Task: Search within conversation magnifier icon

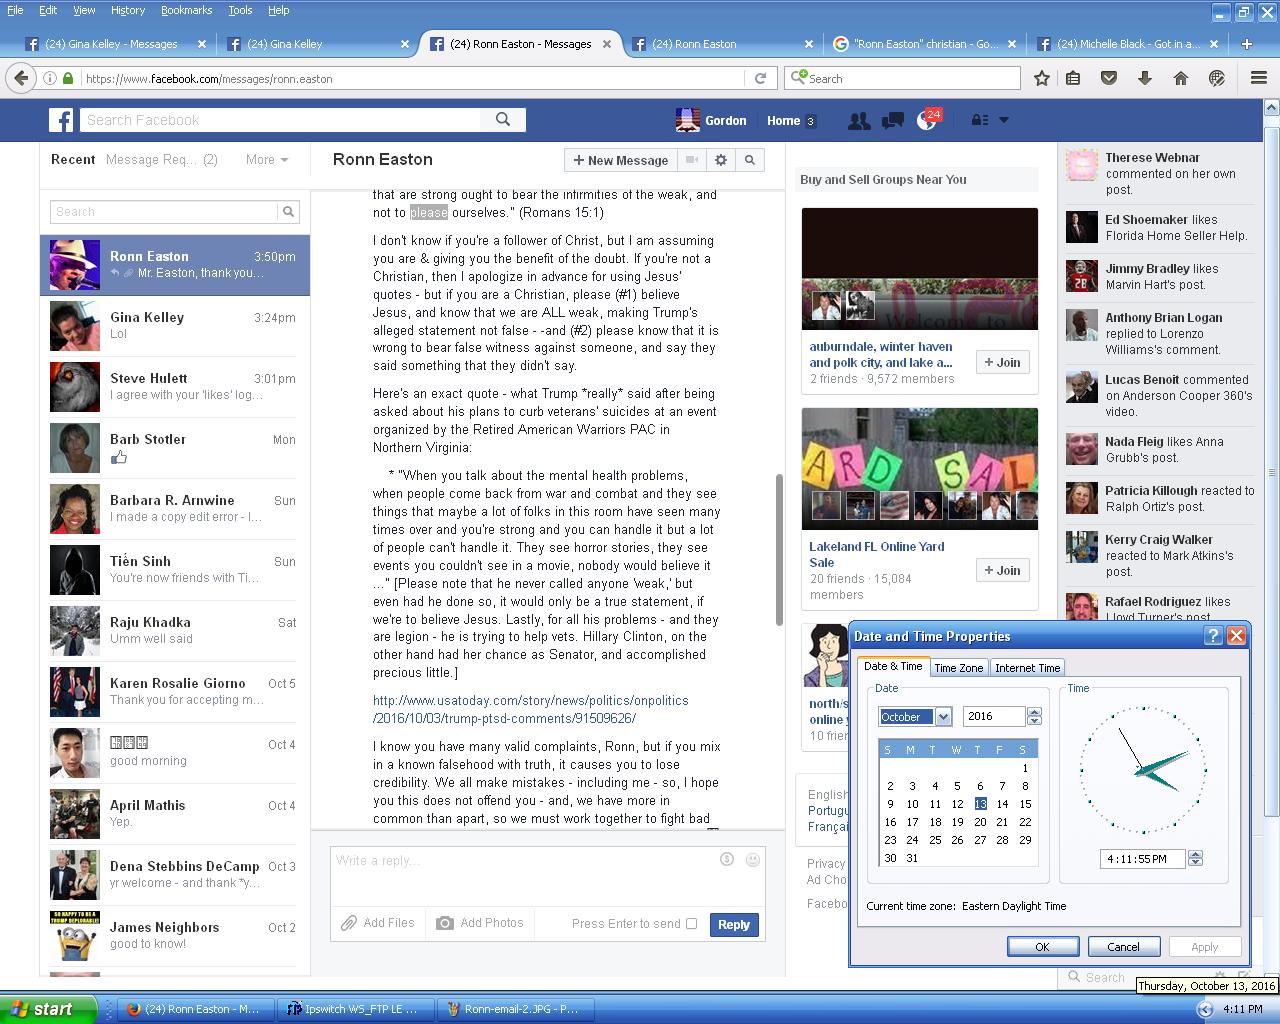Action: [x=749, y=160]
